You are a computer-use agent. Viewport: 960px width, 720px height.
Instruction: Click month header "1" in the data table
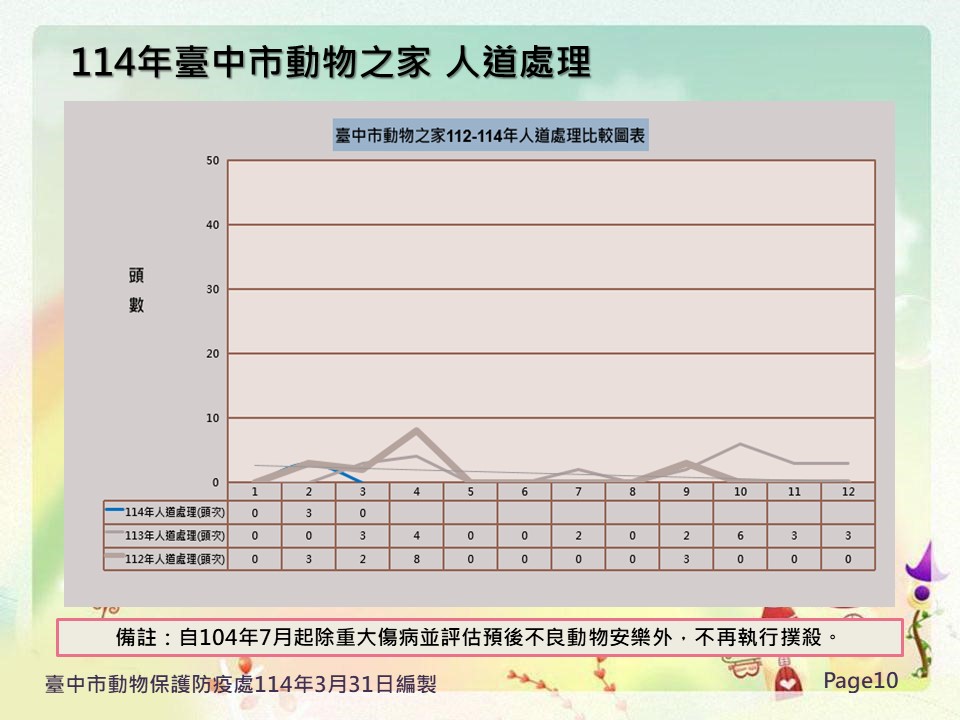(255, 492)
